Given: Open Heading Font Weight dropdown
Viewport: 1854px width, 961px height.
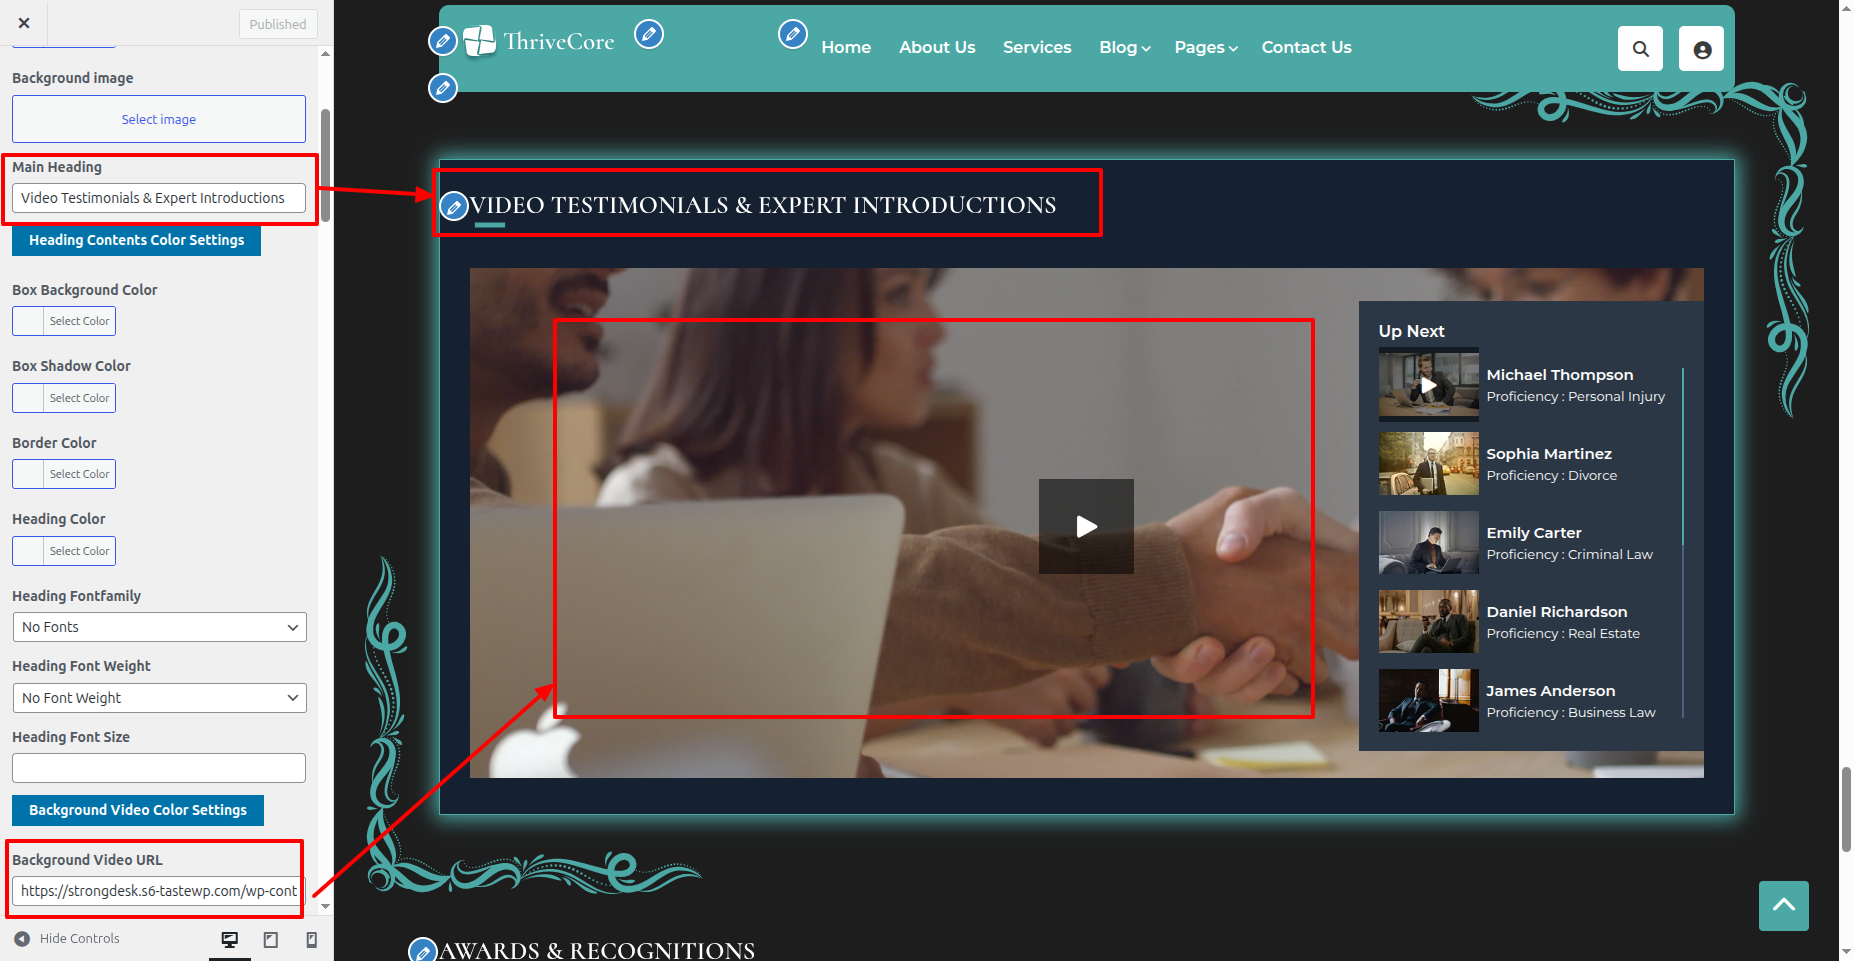Looking at the screenshot, I should tap(159, 698).
